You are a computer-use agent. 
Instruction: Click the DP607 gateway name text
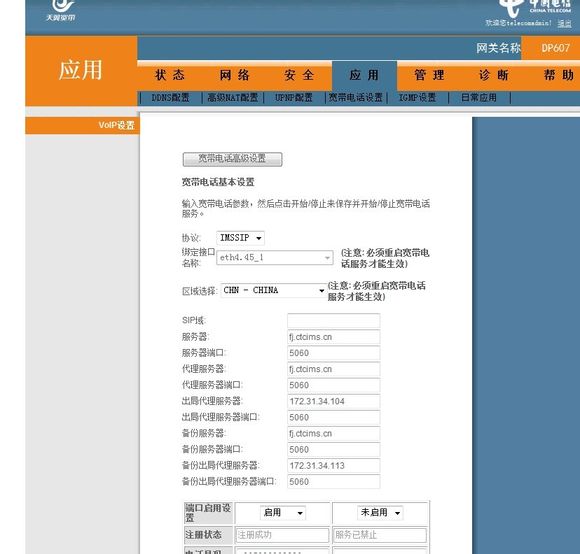tap(556, 48)
